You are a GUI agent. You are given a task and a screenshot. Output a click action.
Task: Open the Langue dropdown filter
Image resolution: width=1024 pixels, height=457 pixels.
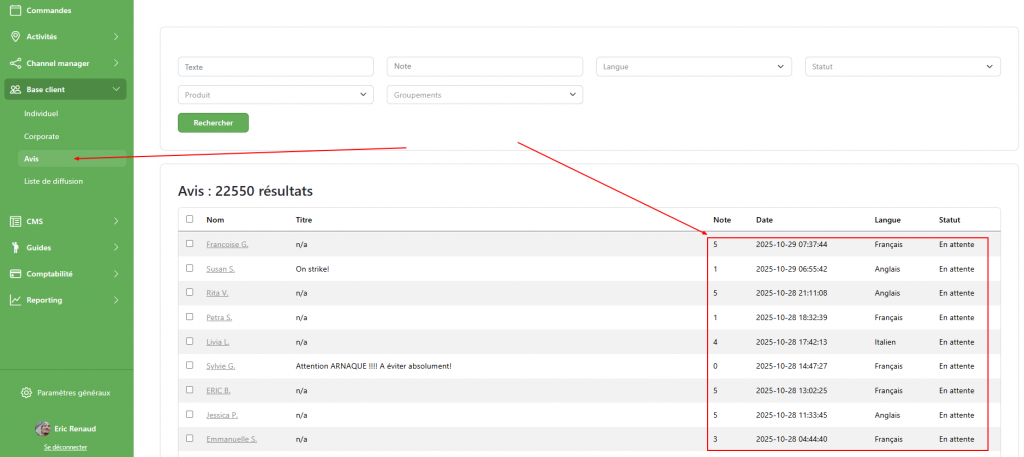(693, 67)
